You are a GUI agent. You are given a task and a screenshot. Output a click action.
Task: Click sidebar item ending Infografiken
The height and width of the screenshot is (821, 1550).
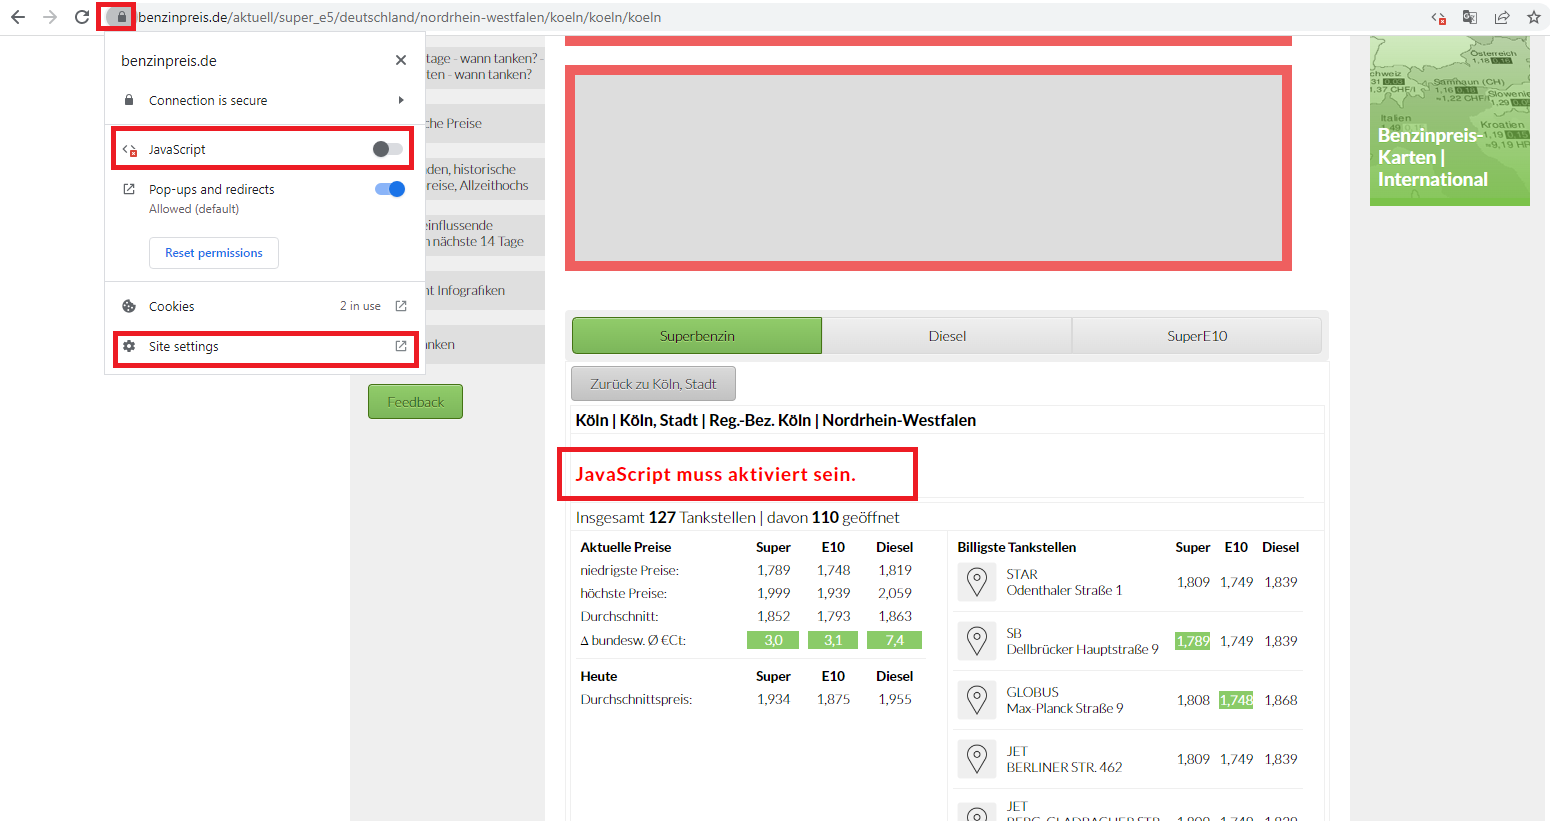coord(485,290)
